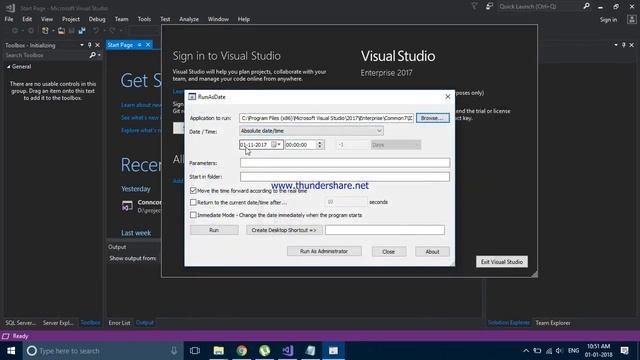The height and width of the screenshot is (360, 640).
Task: Open Toolbox window position dropdown arrow
Action: tap(82, 45)
